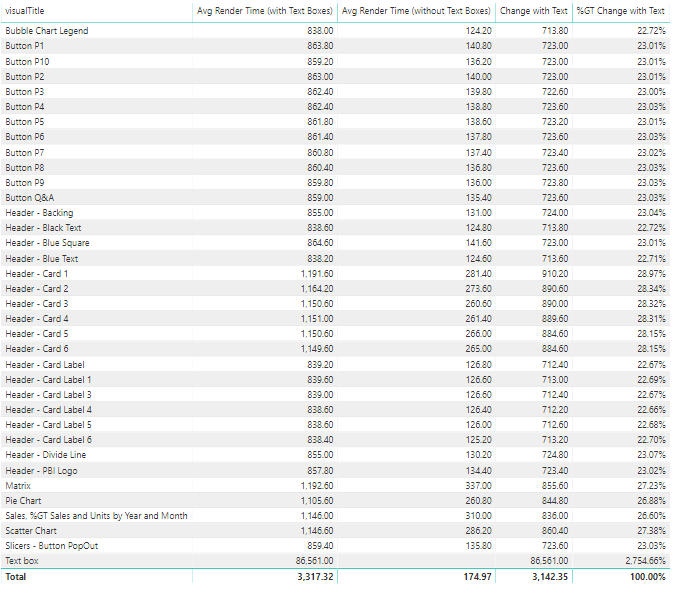Click the Matrix row title
674x591 pixels.
(18, 486)
